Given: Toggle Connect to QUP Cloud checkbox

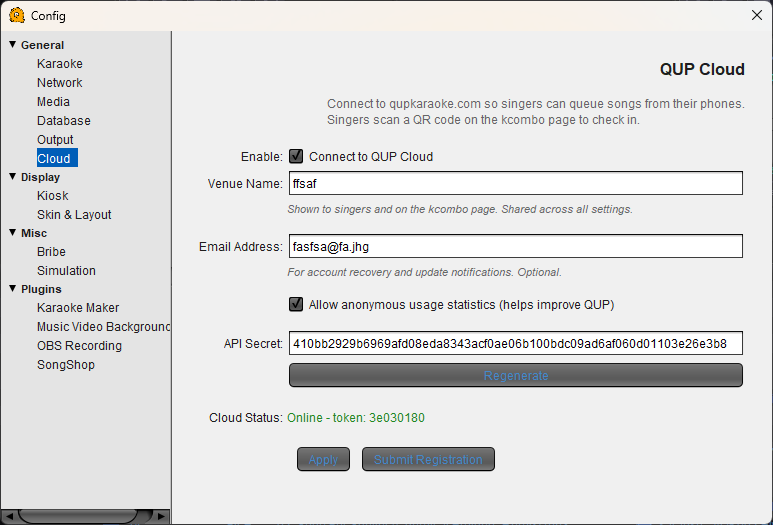Looking at the screenshot, I should tap(296, 156).
